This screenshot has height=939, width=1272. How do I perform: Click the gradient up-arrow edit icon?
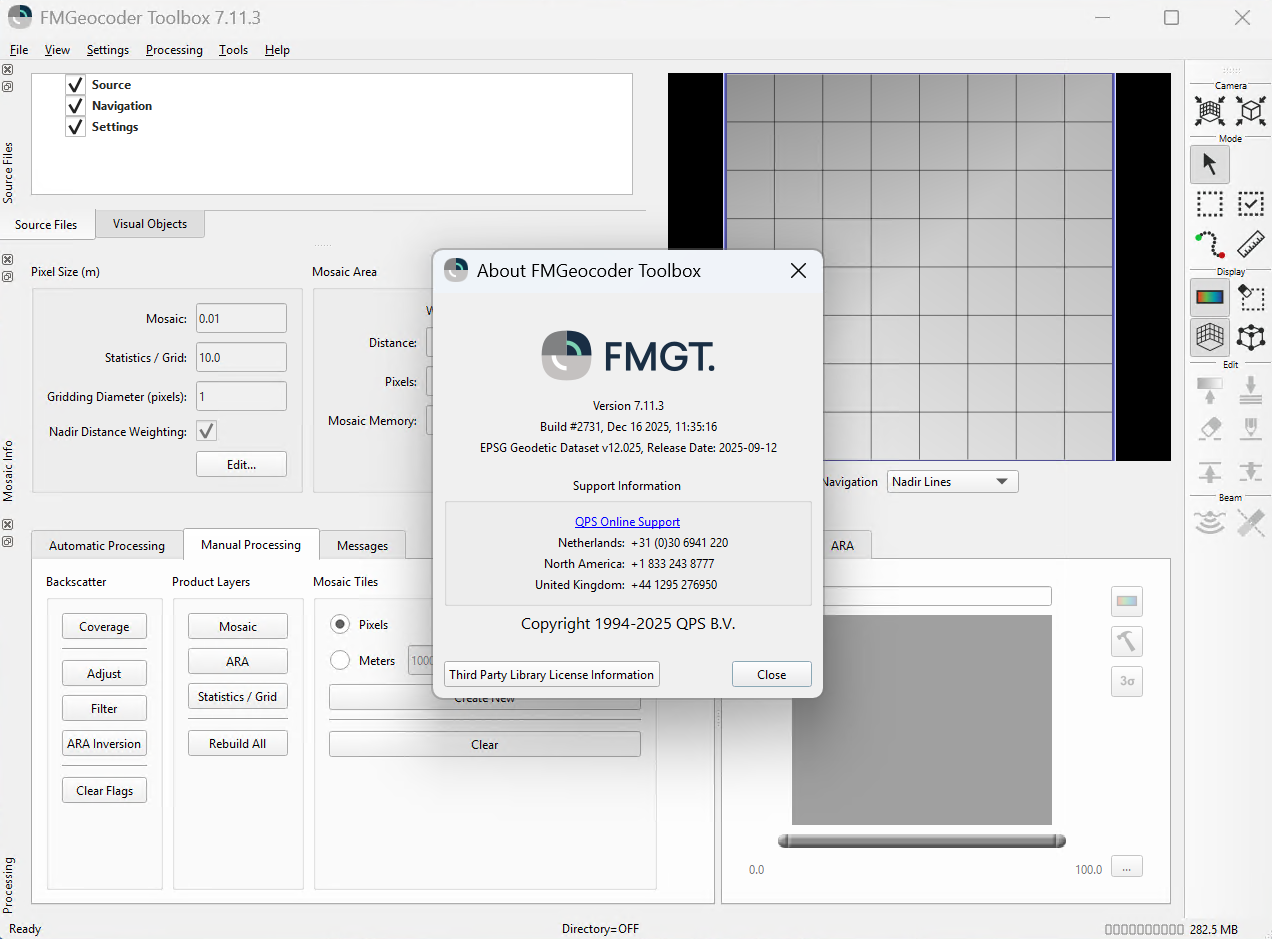pos(1210,390)
